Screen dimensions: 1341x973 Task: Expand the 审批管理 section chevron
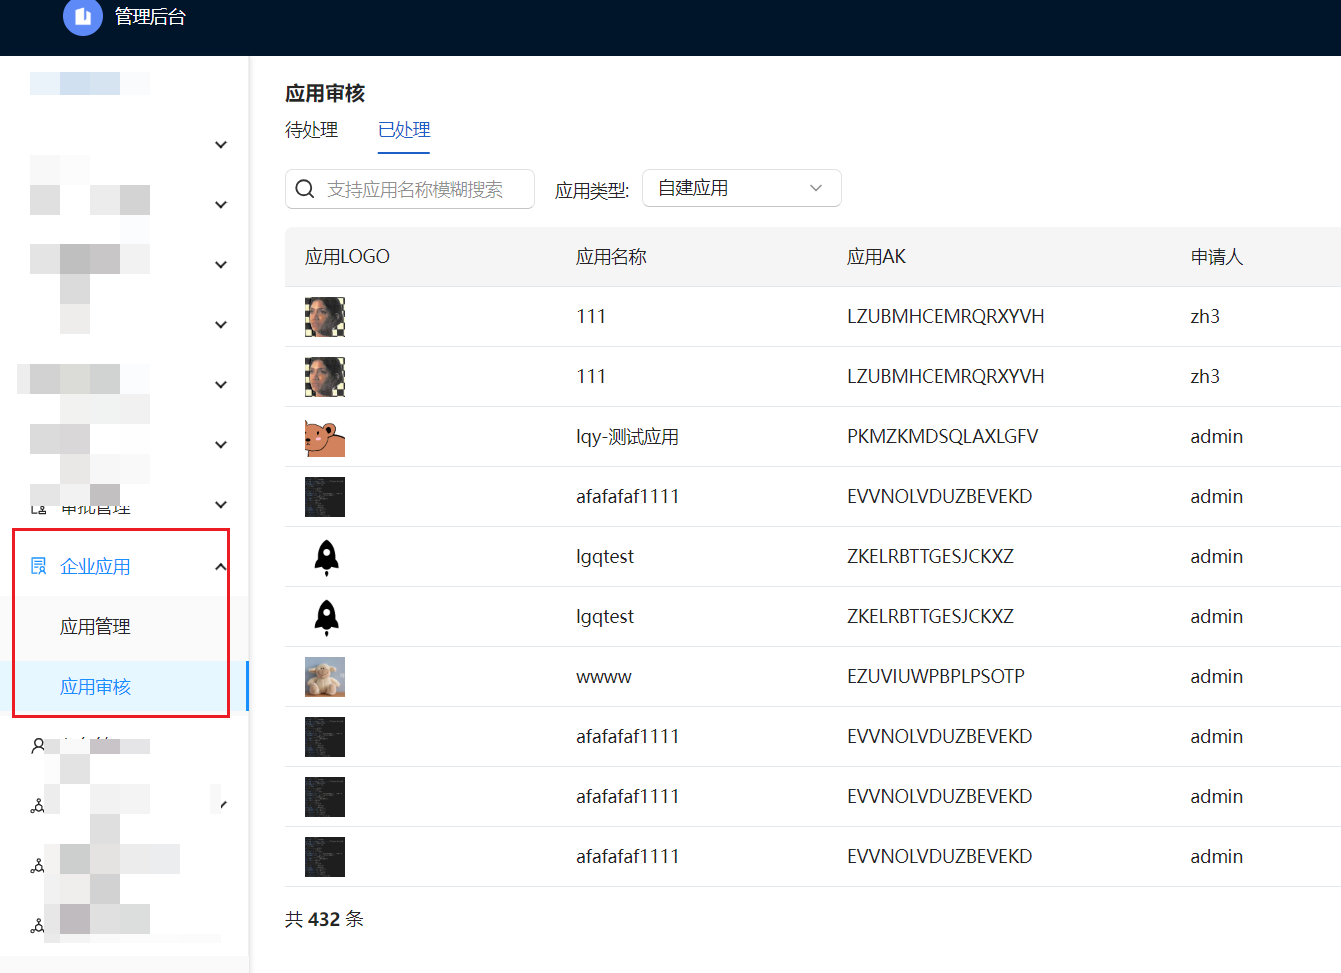(x=220, y=504)
